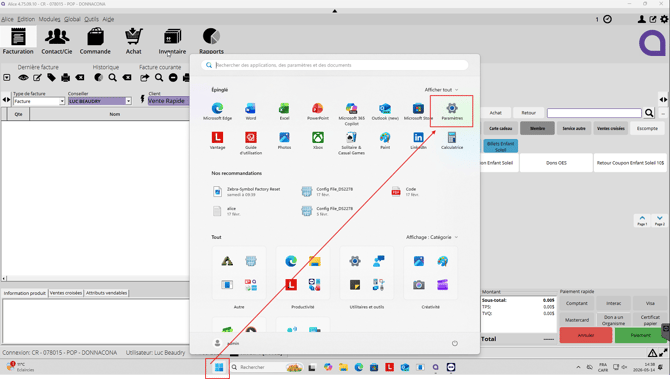The height and width of the screenshot is (379, 670).
Task: Click the Client field showing Vente Rapide
Action: (x=168, y=101)
